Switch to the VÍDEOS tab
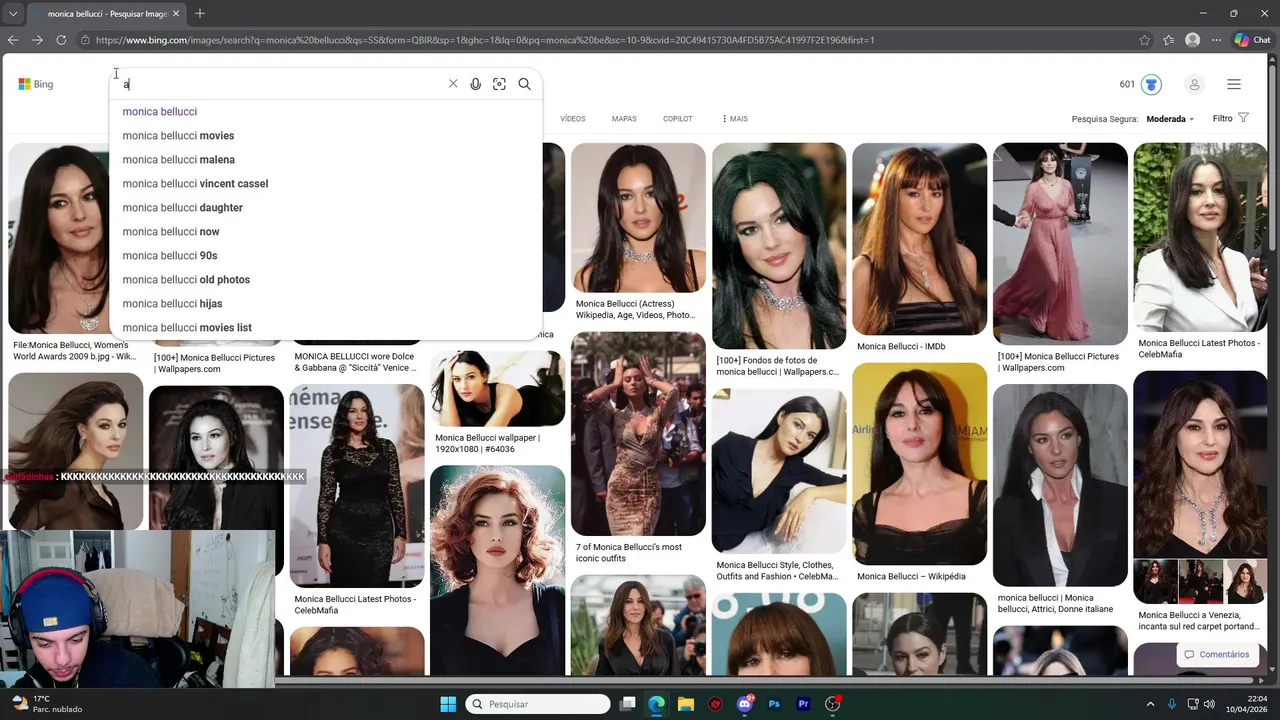 click(x=573, y=119)
